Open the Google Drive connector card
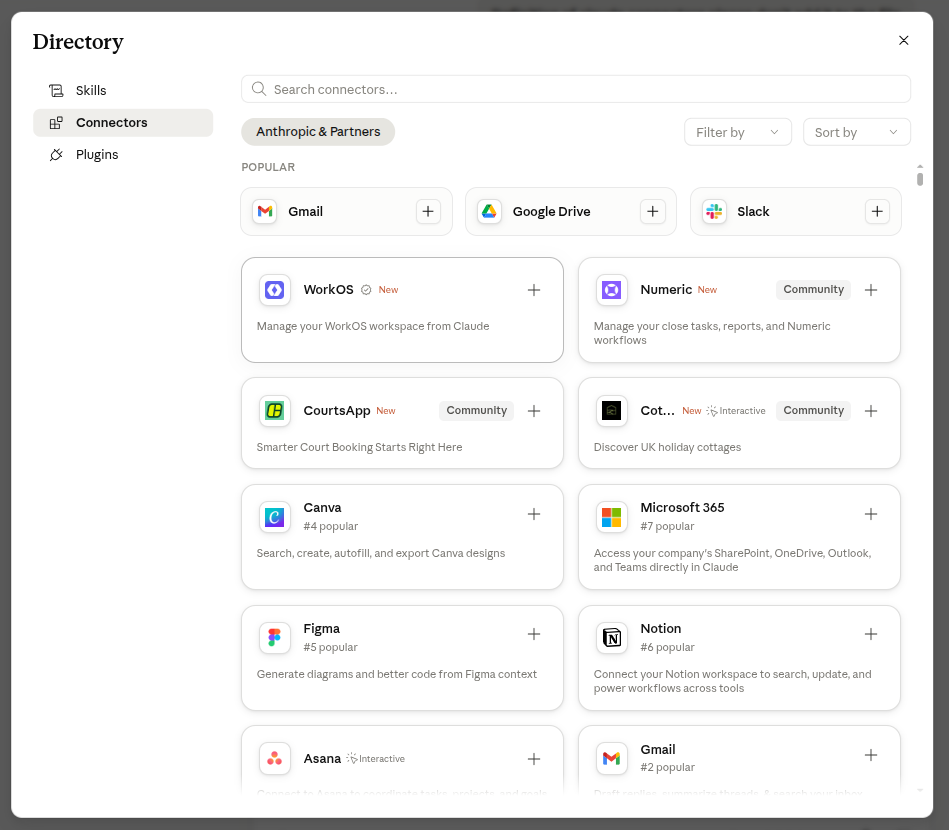 point(571,211)
